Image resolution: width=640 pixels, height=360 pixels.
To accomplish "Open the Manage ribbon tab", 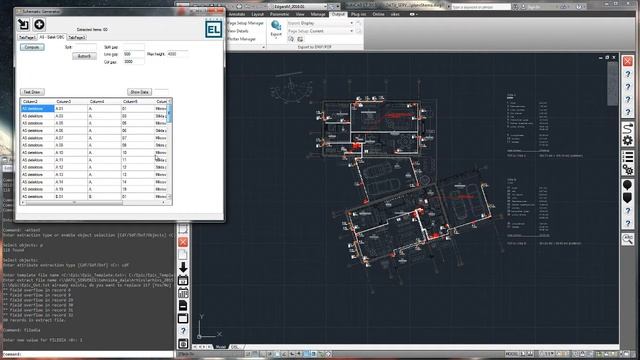I will point(318,14).
